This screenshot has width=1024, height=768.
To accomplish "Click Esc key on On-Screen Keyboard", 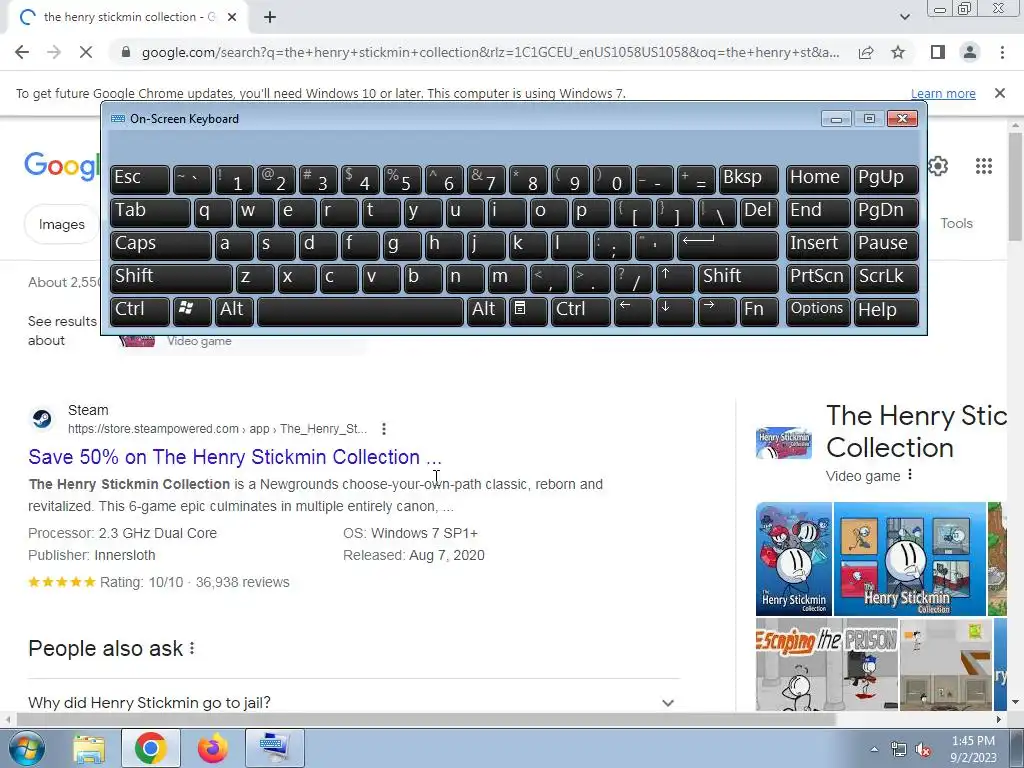I will click(x=140, y=179).
